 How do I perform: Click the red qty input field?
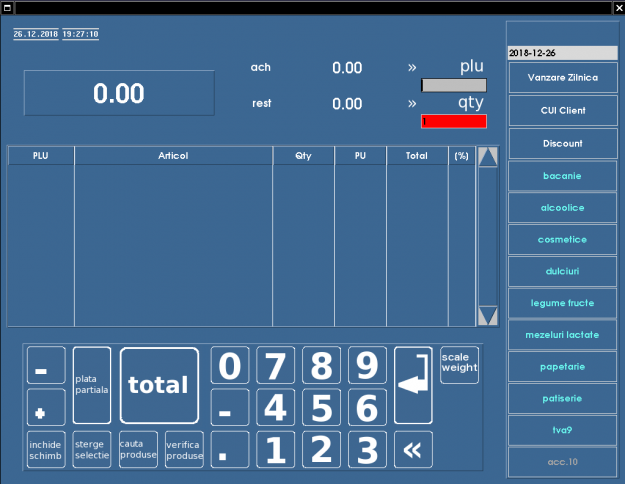[x=454, y=121]
